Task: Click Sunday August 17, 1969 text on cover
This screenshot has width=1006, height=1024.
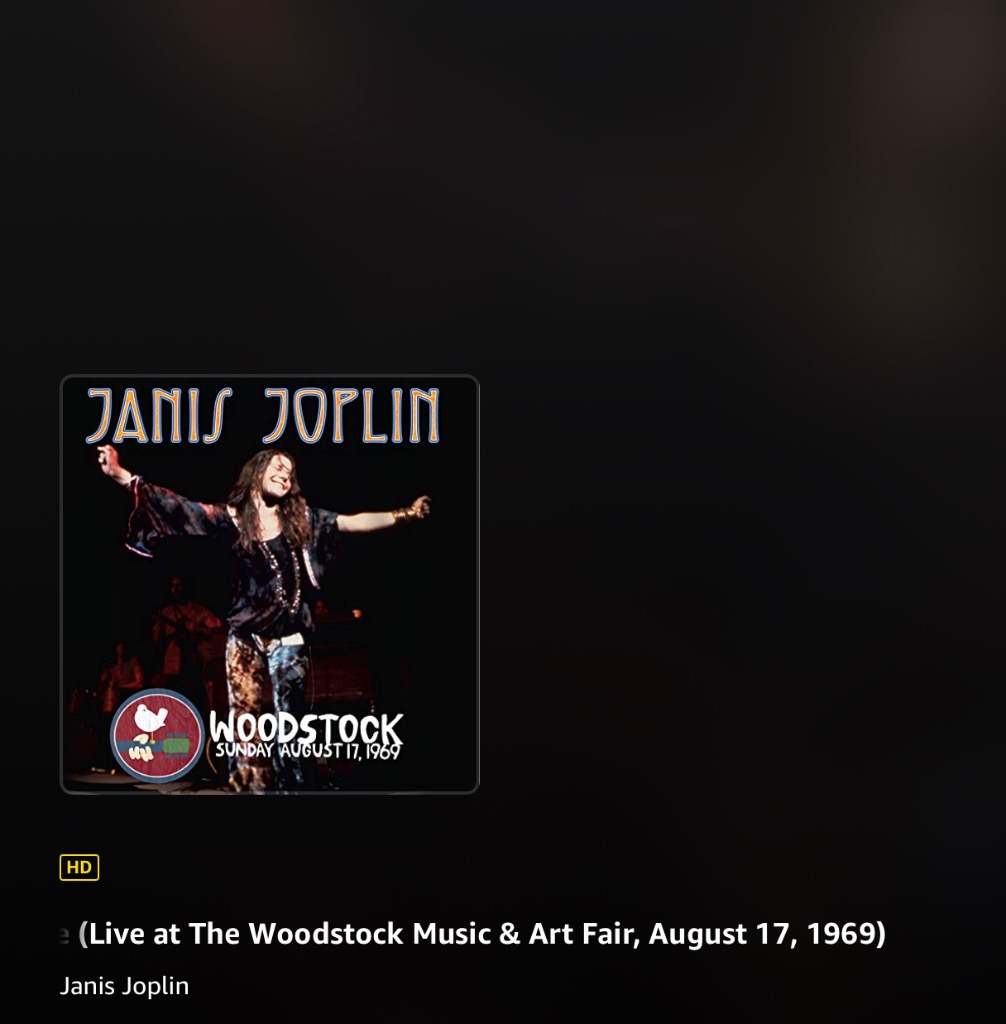Action: tap(308, 751)
